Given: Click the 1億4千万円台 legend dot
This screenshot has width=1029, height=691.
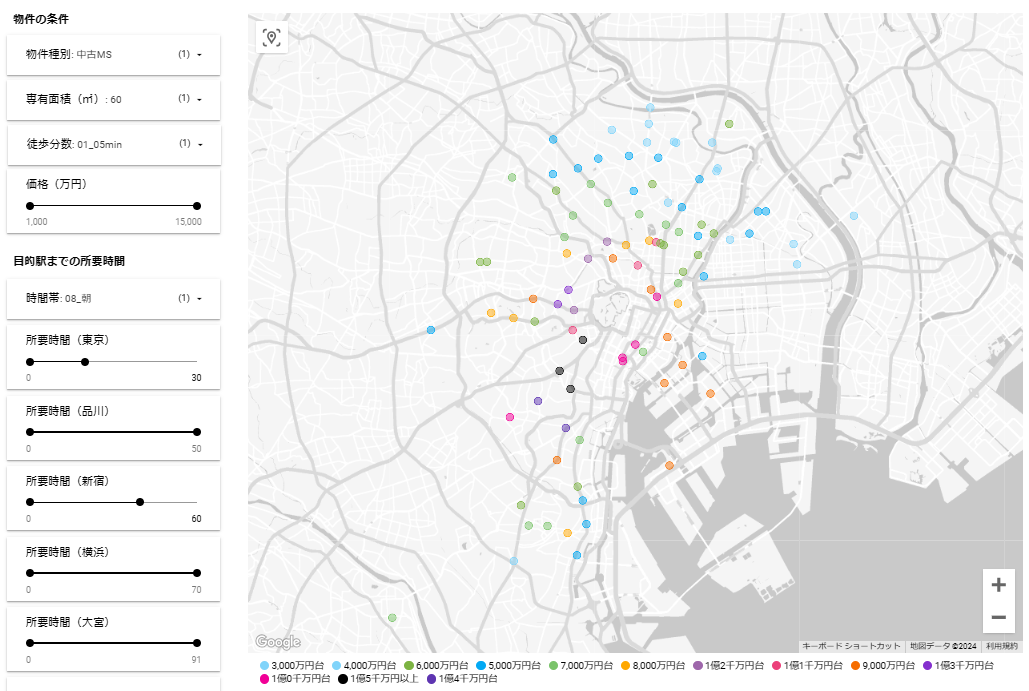Looking at the screenshot, I should point(432,679).
